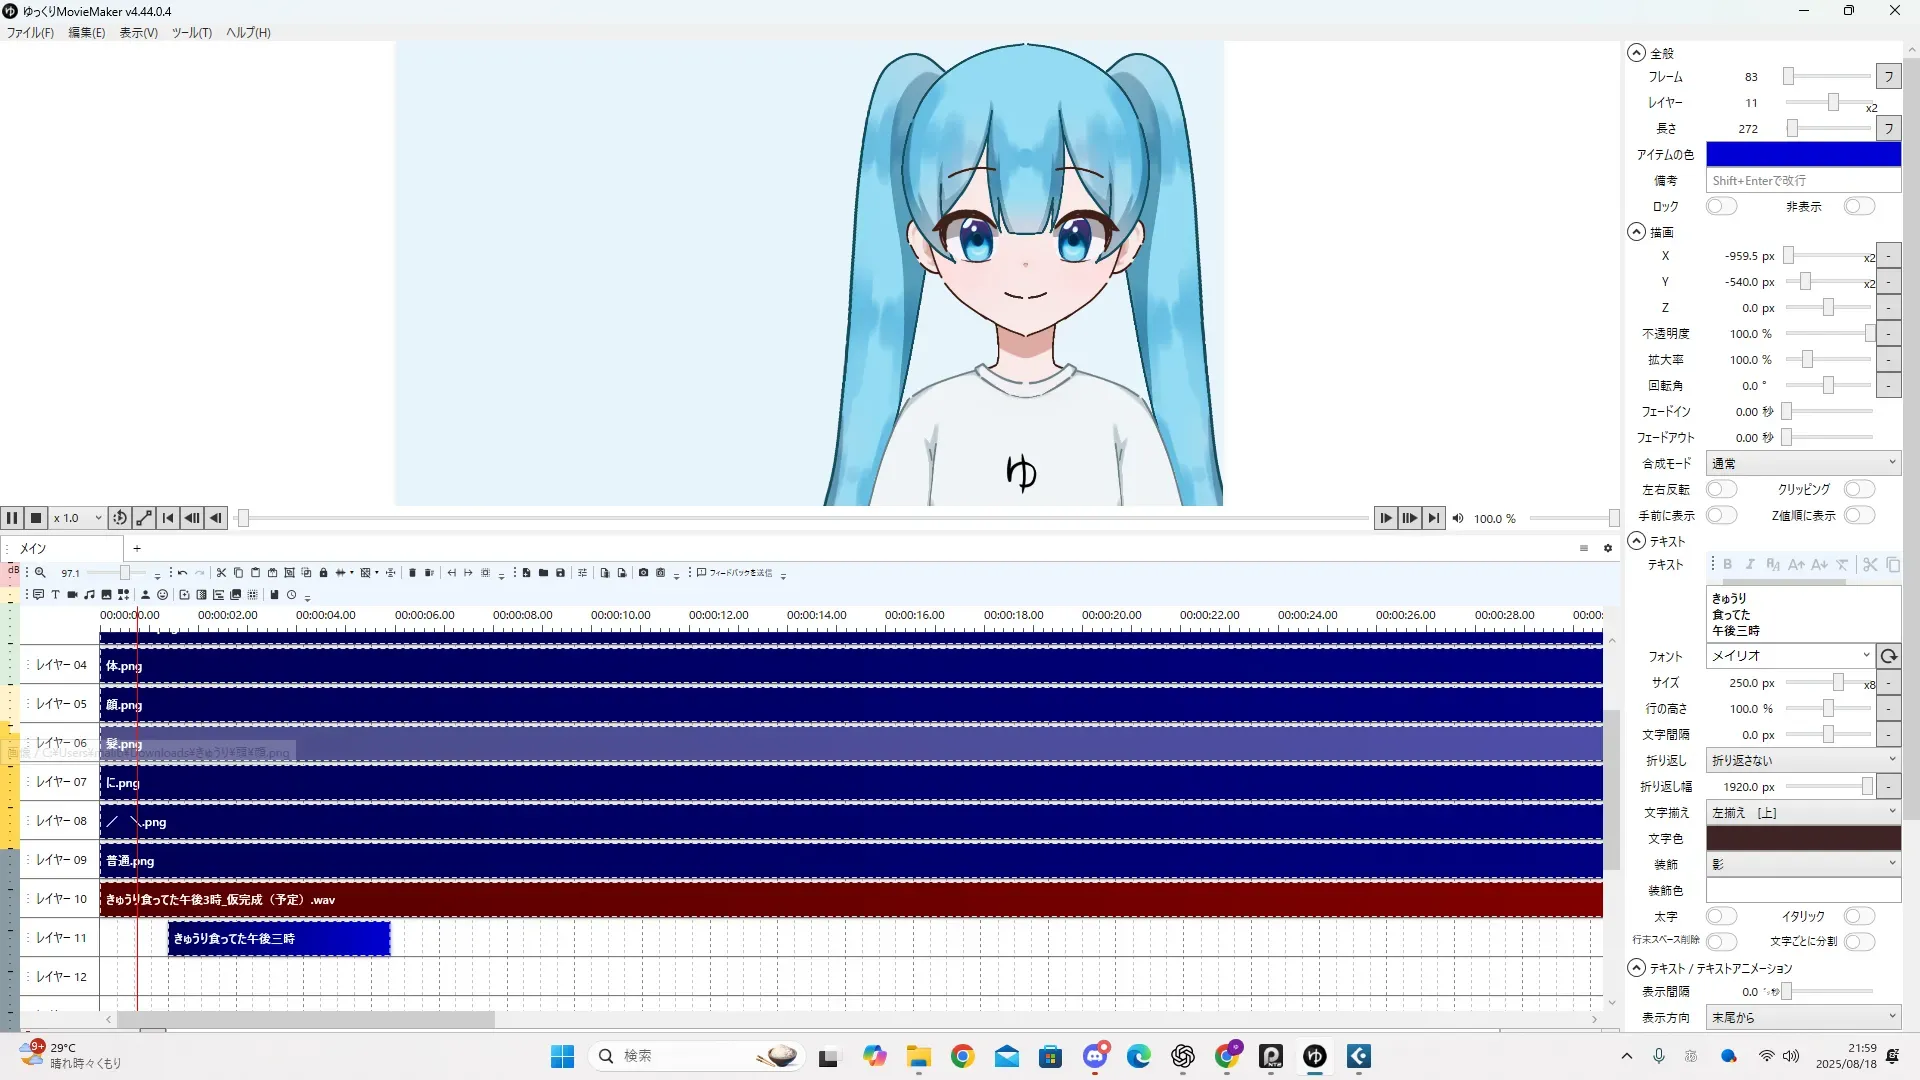Enable the 左右反転 switch

point(1721,489)
